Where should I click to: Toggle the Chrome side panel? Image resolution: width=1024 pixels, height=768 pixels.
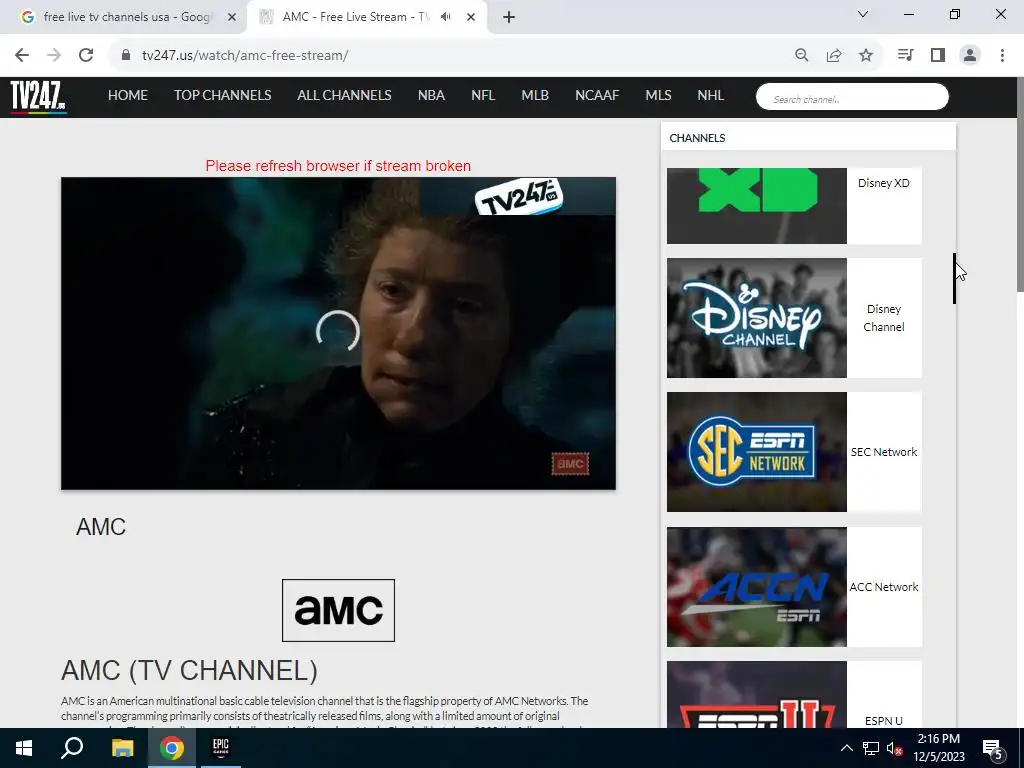pyautogui.click(x=938, y=56)
